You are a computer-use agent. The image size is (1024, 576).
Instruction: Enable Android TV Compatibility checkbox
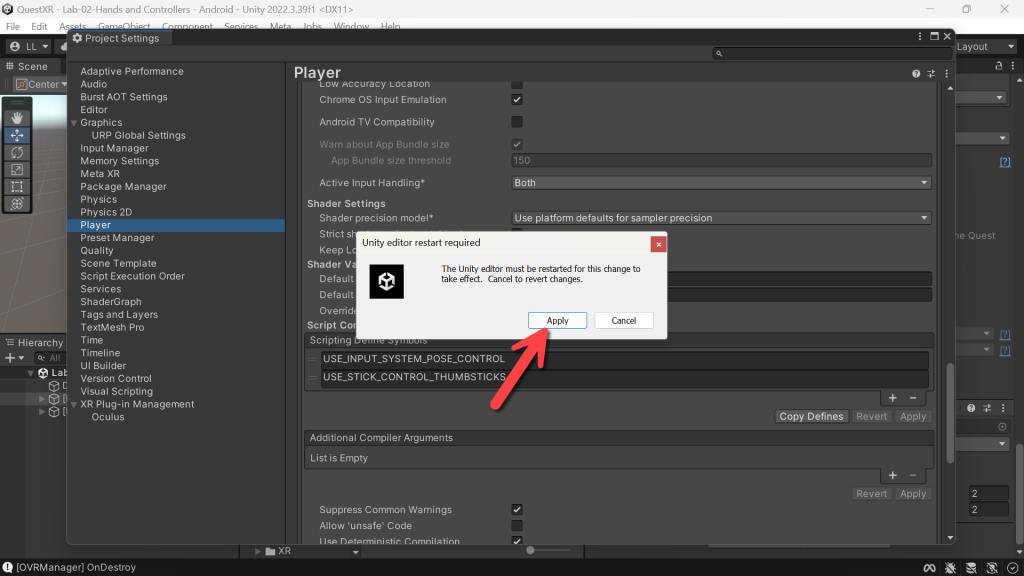[x=517, y=122]
